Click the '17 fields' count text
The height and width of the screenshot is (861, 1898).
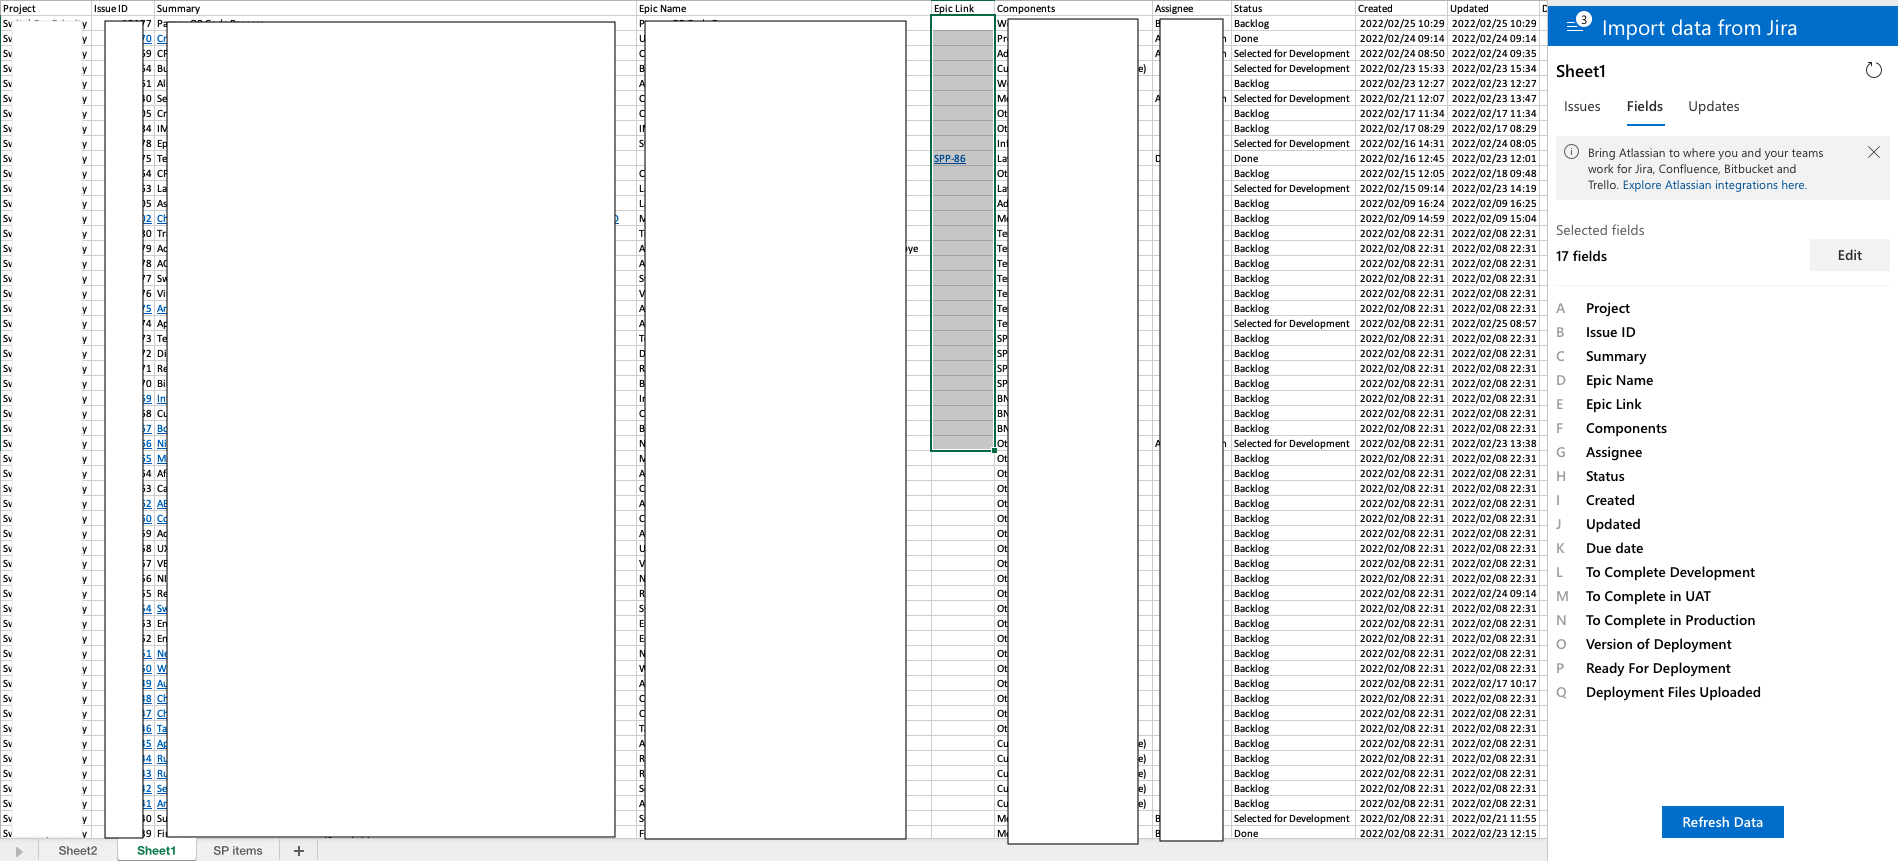pyautogui.click(x=1581, y=256)
